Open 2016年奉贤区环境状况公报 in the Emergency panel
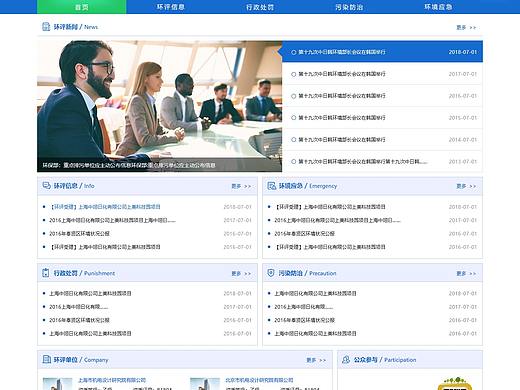This screenshot has width=520, height=390. click(304, 233)
